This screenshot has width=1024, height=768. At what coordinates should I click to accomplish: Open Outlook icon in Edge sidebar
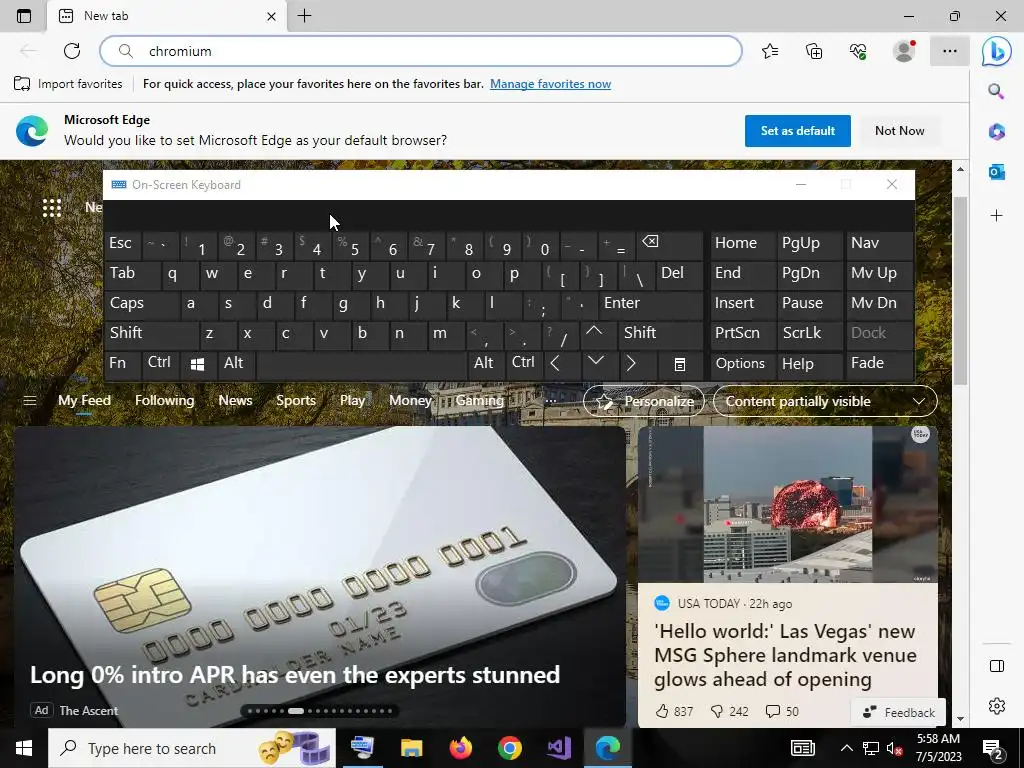(997, 172)
